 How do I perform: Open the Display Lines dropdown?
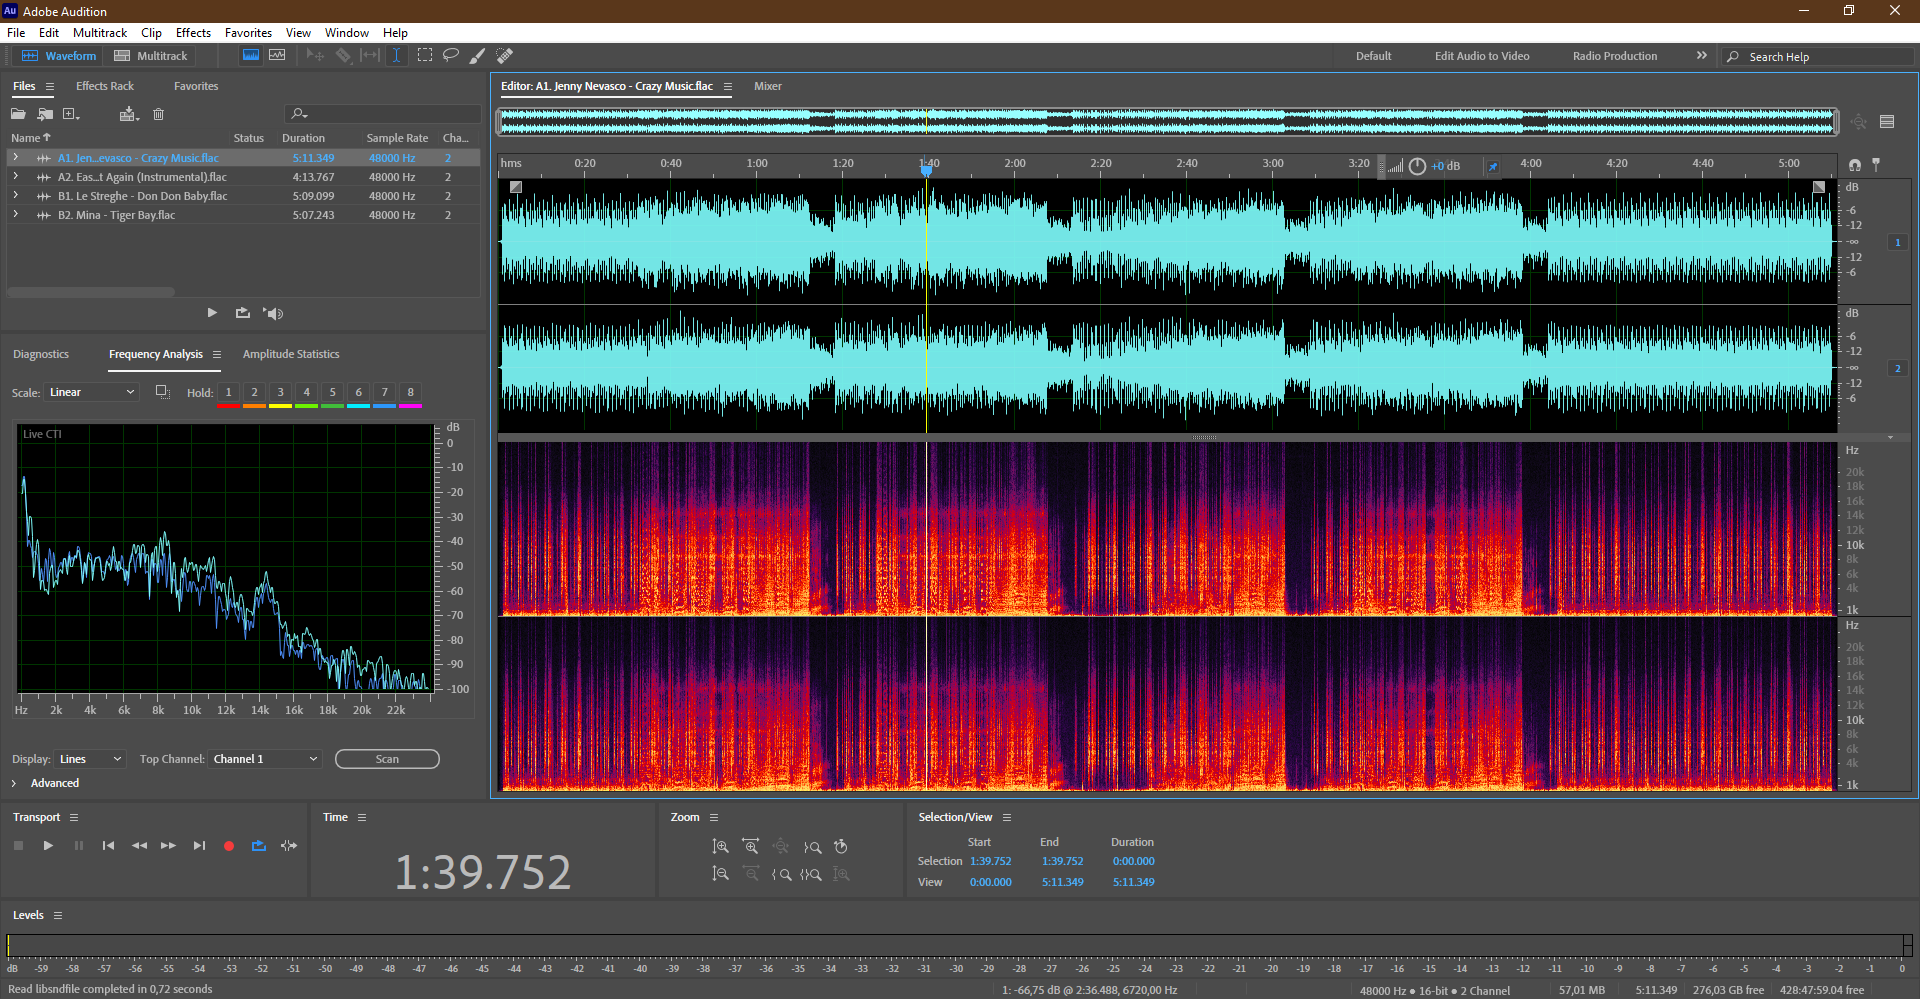(x=89, y=759)
